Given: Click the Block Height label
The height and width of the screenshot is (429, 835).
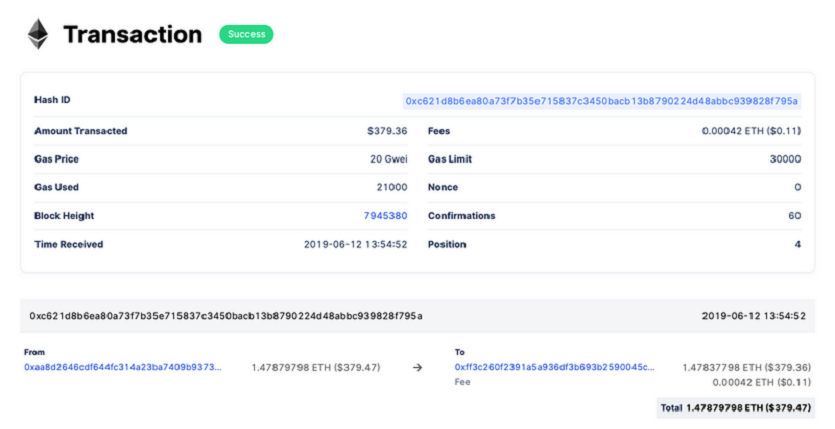Looking at the screenshot, I should [x=64, y=216].
